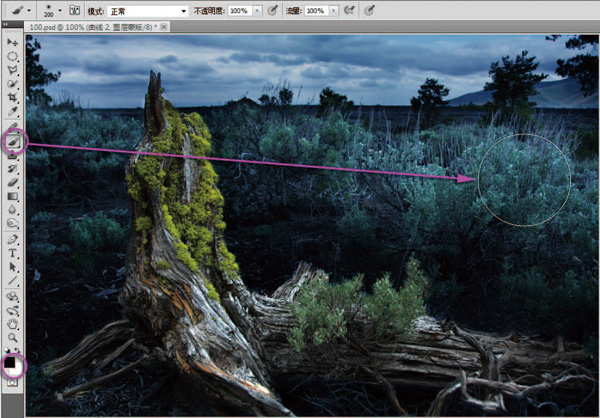This screenshot has height=418, width=600.
Task: Click the black foreground color swatch
Action: (x=11, y=361)
